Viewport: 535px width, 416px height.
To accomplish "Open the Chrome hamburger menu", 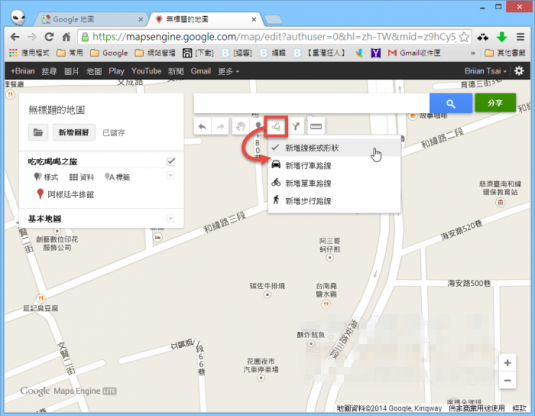I will pyautogui.click(x=520, y=37).
